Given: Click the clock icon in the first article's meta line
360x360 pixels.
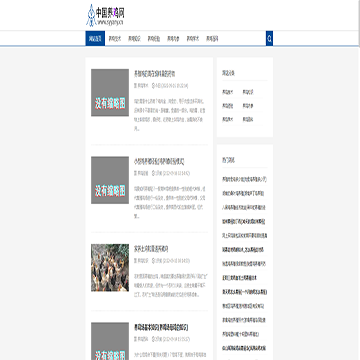Looking at the screenshot, I should point(153,86).
